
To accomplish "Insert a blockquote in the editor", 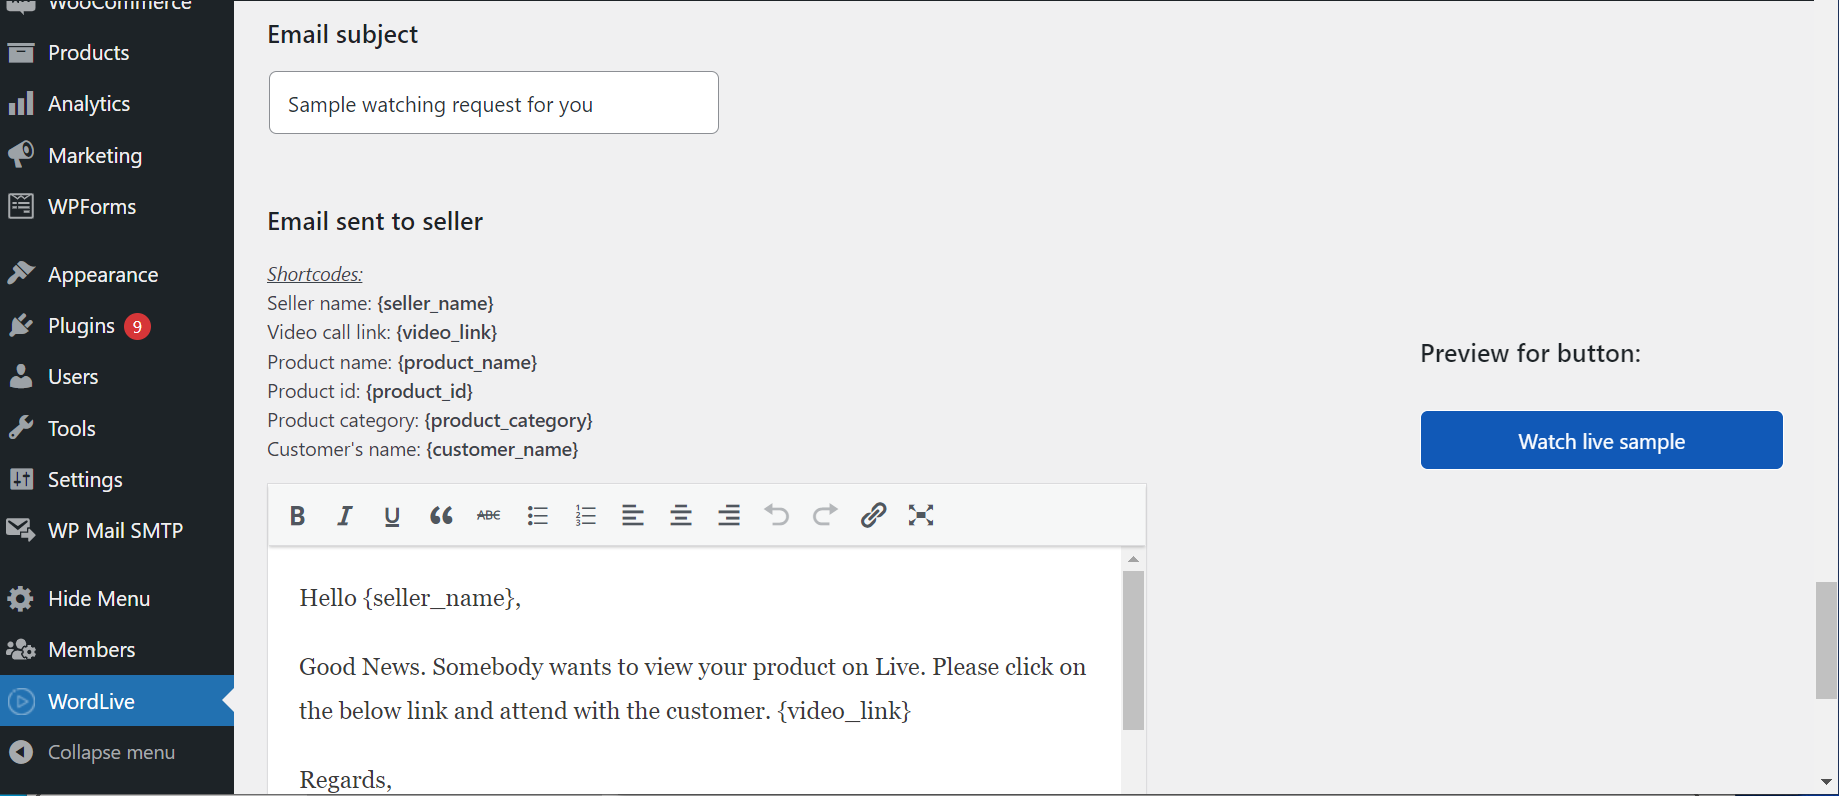I will [441, 516].
